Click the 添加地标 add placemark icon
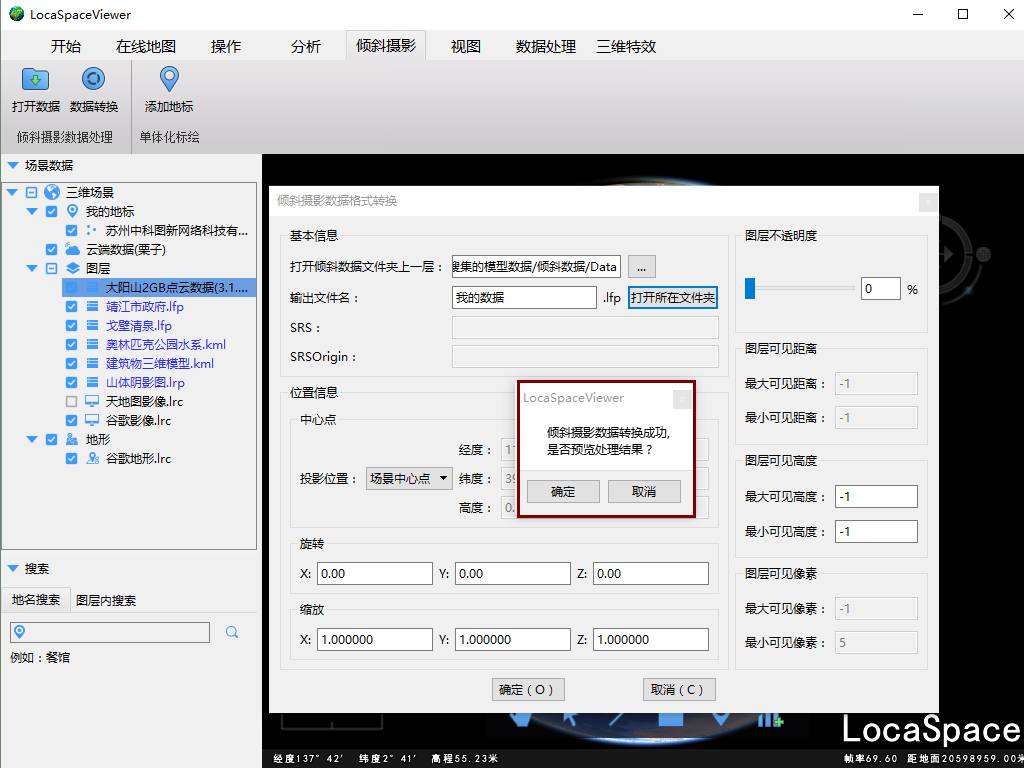 [x=169, y=79]
